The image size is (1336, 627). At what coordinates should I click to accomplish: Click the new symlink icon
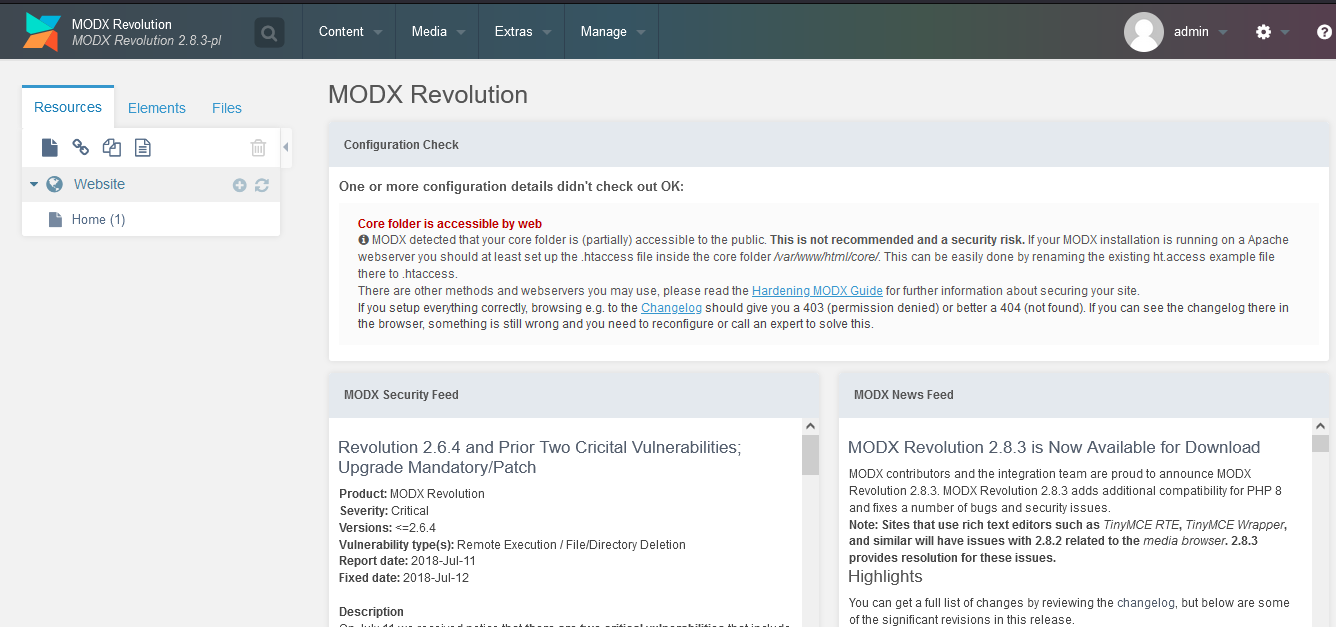point(112,148)
